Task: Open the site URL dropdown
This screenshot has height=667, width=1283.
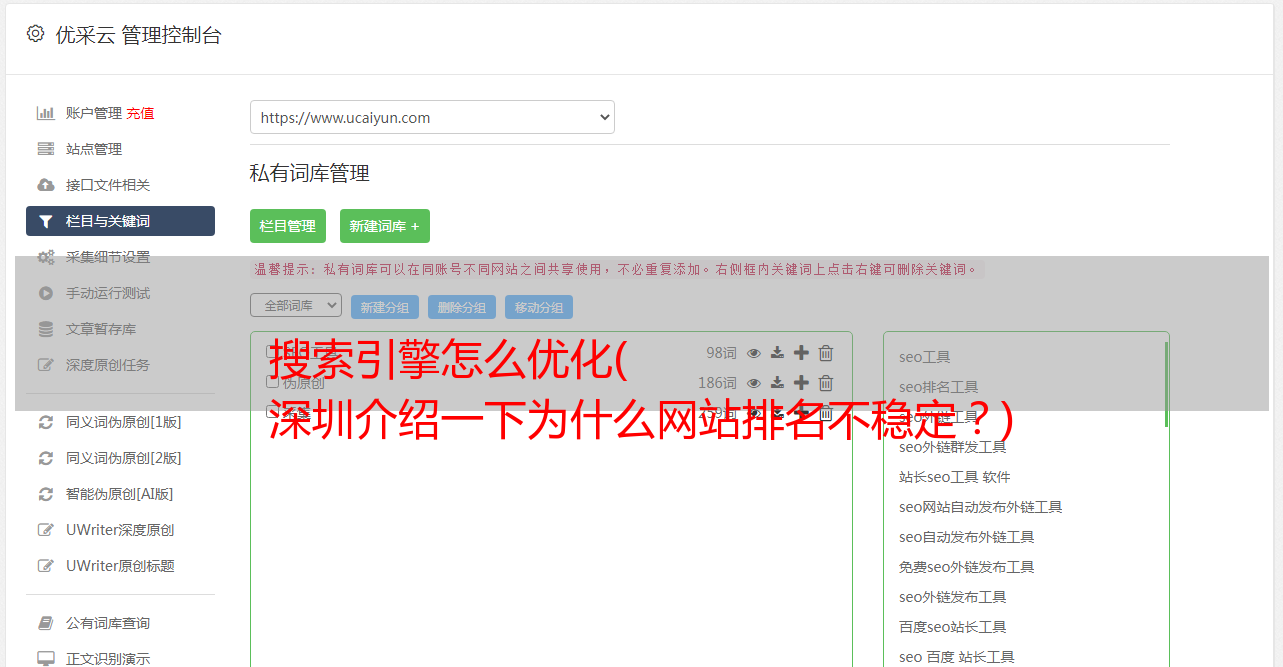Action: point(432,117)
